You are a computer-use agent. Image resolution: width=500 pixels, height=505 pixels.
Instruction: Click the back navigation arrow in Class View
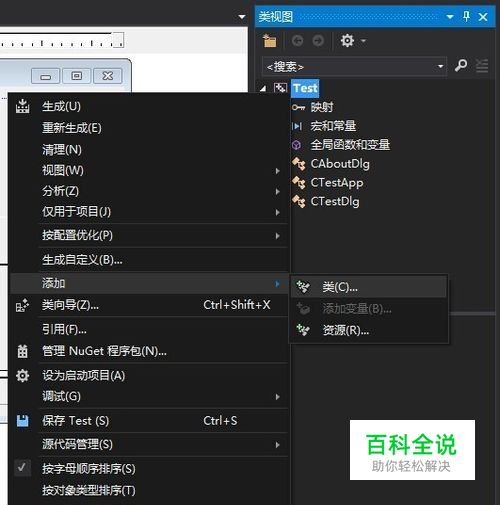point(297,41)
